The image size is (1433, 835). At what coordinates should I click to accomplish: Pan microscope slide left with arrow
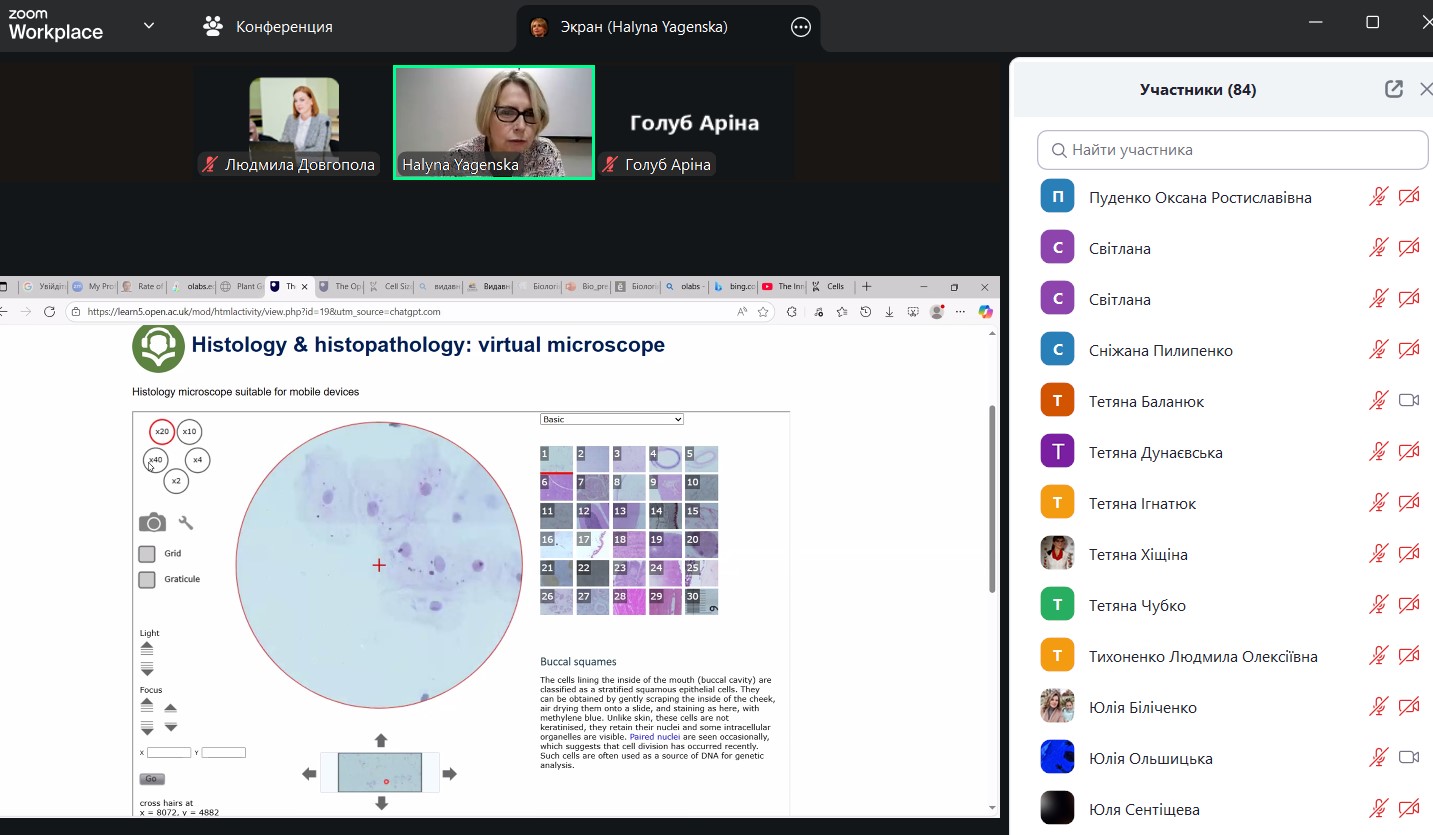click(x=309, y=773)
